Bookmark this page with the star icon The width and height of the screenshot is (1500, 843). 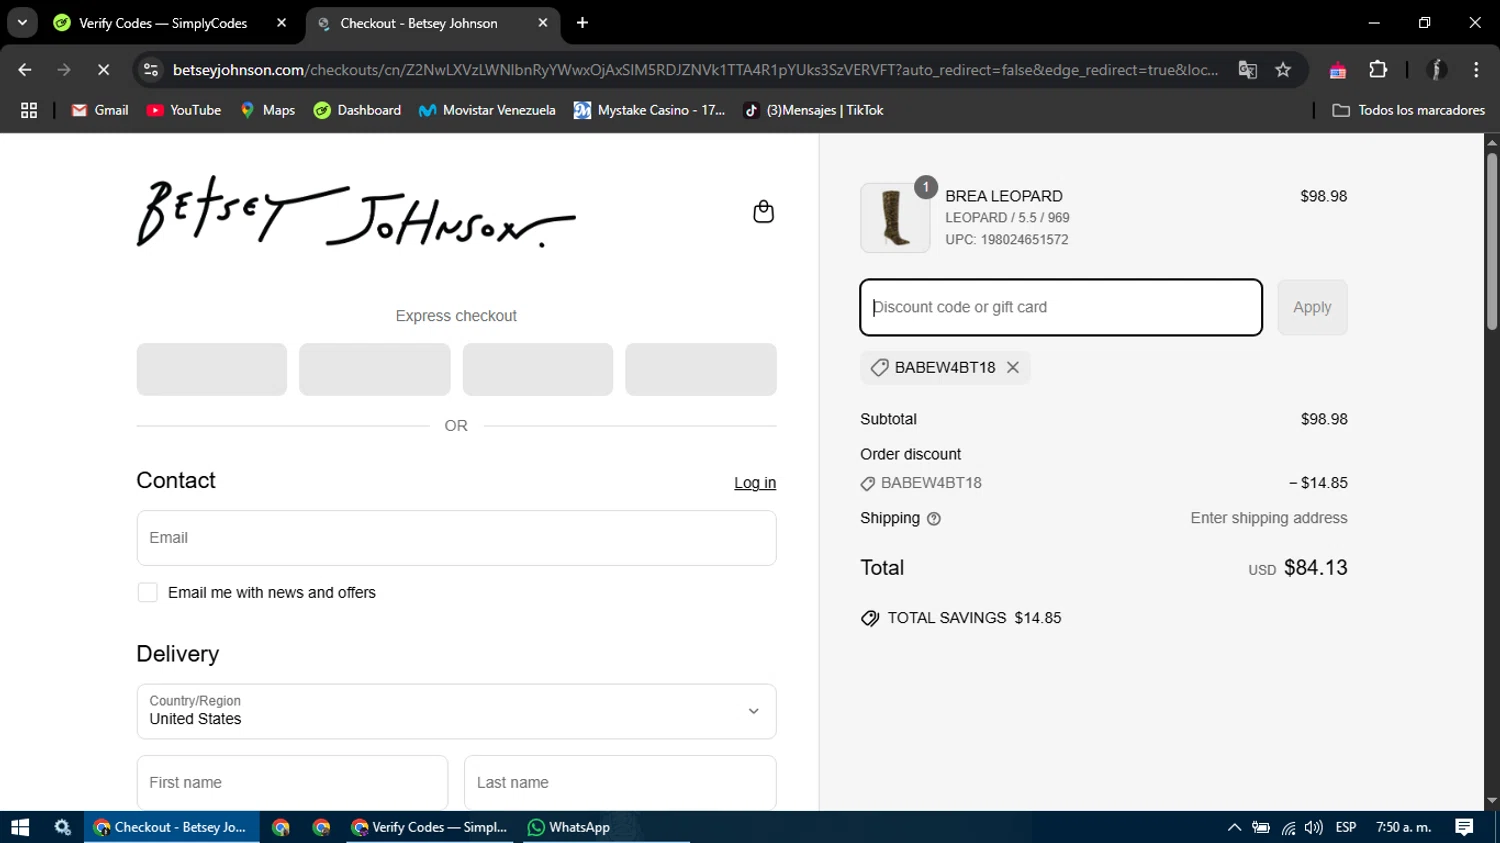(1283, 70)
